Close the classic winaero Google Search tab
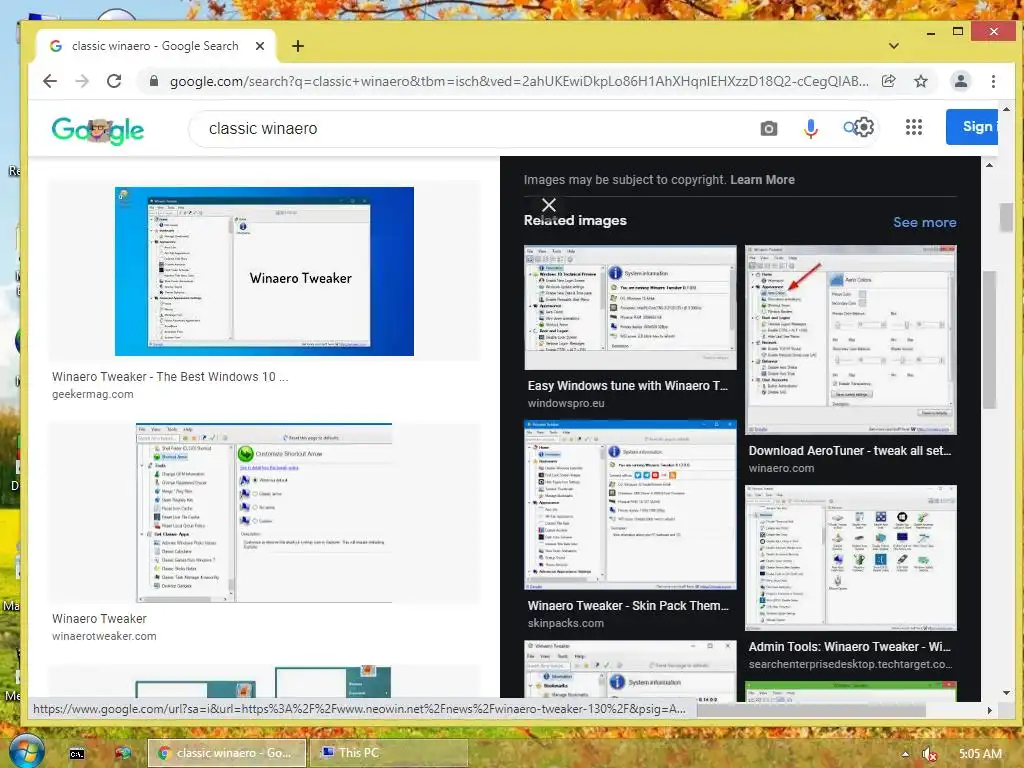This screenshot has width=1024, height=768. coord(260,46)
